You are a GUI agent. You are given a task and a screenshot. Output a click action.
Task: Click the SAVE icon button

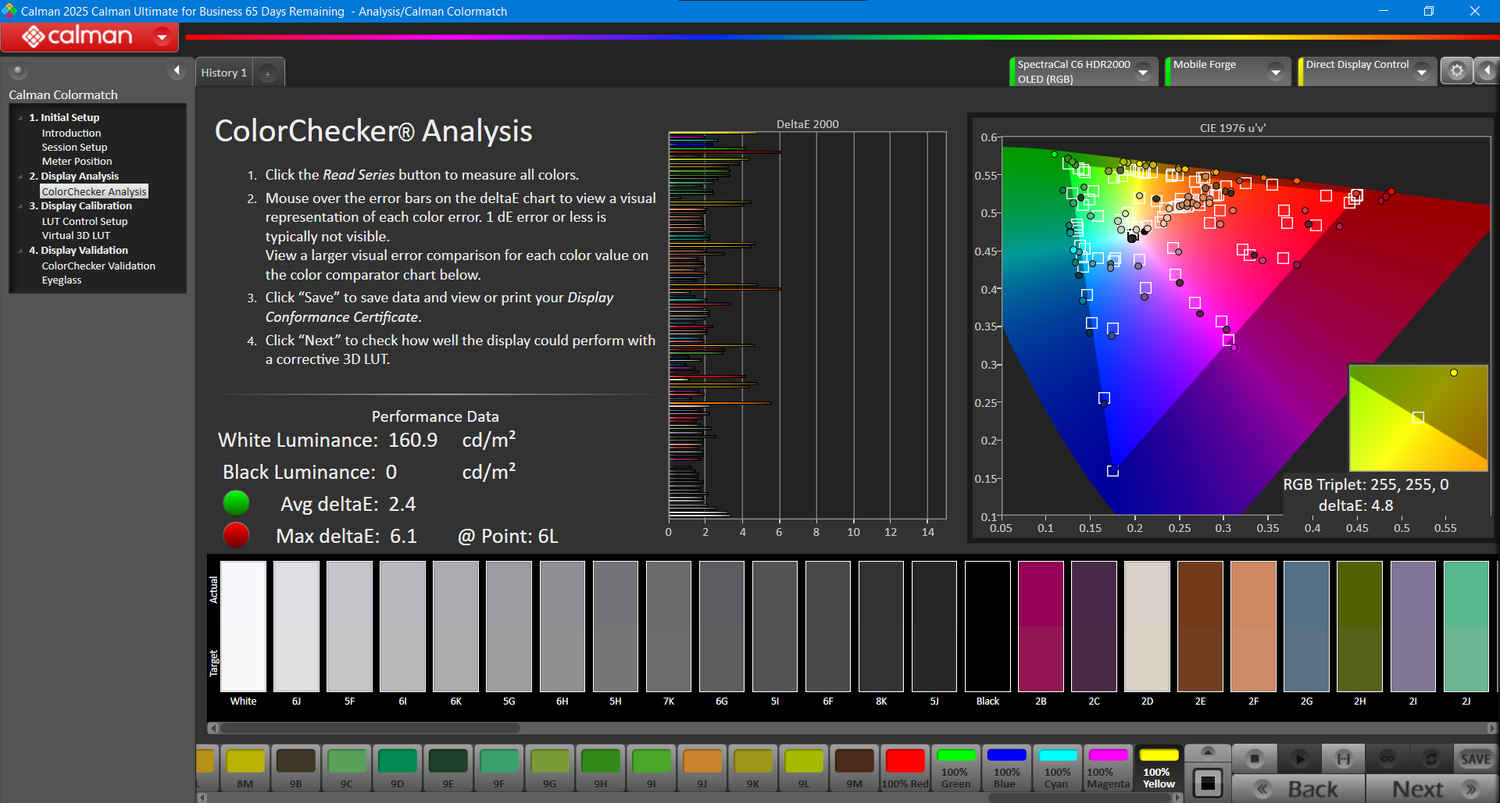[x=1475, y=759]
